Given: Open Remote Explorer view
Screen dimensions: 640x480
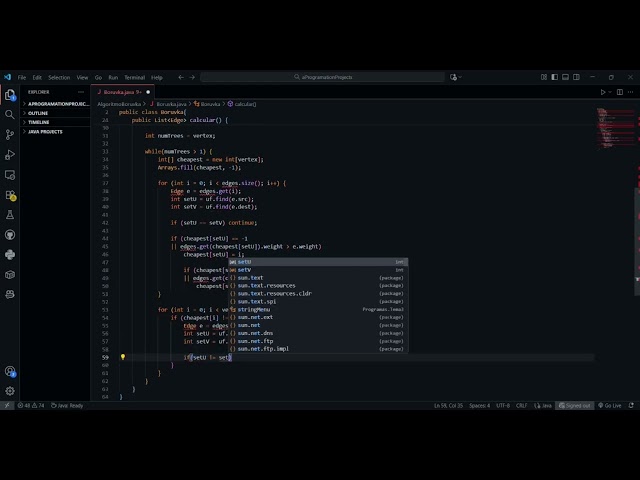Looking at the screenshot, I should point(10,175).
